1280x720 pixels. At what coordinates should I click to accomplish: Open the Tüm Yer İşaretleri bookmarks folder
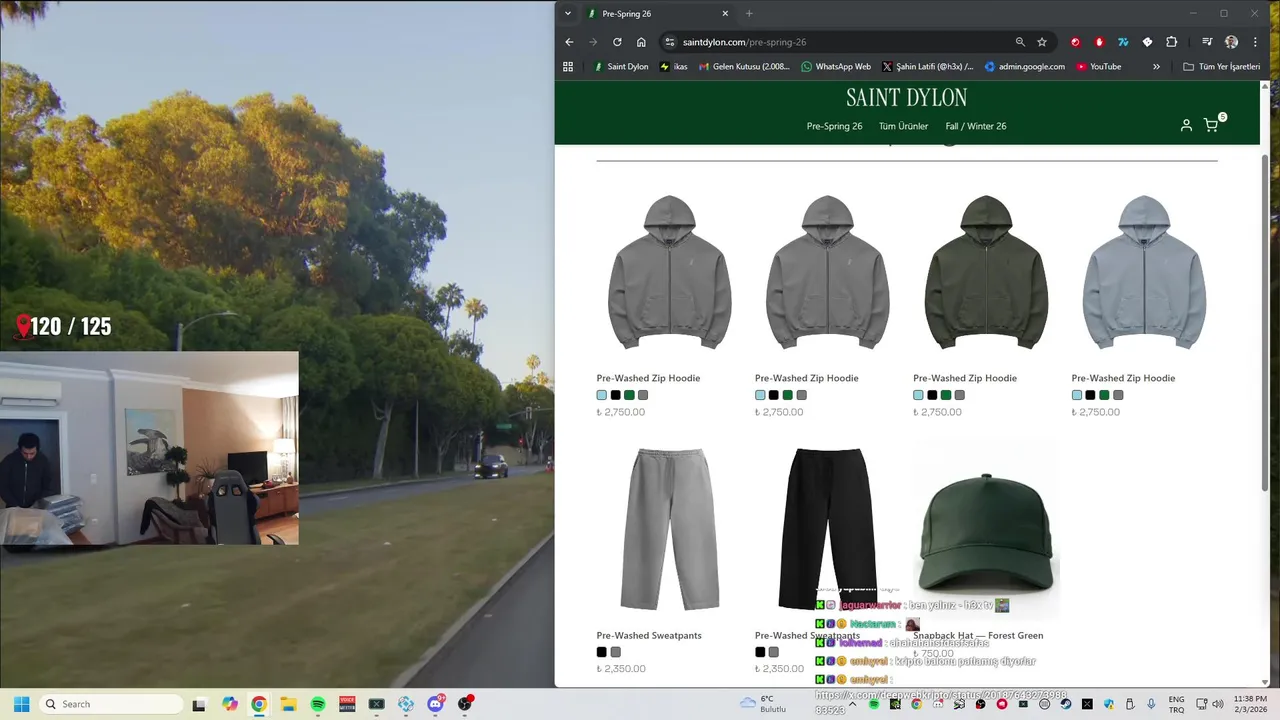tap(1221, 67)
